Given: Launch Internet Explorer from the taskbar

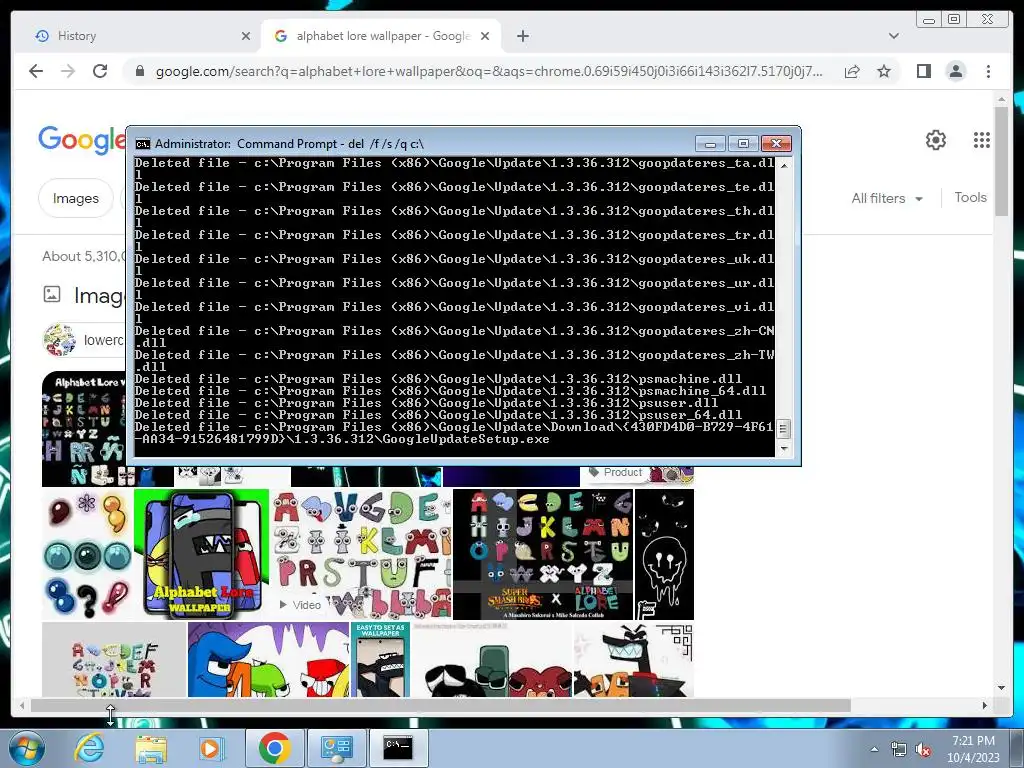Looking at the screenshot, I should pyautogui.click(x=89, y=748).
